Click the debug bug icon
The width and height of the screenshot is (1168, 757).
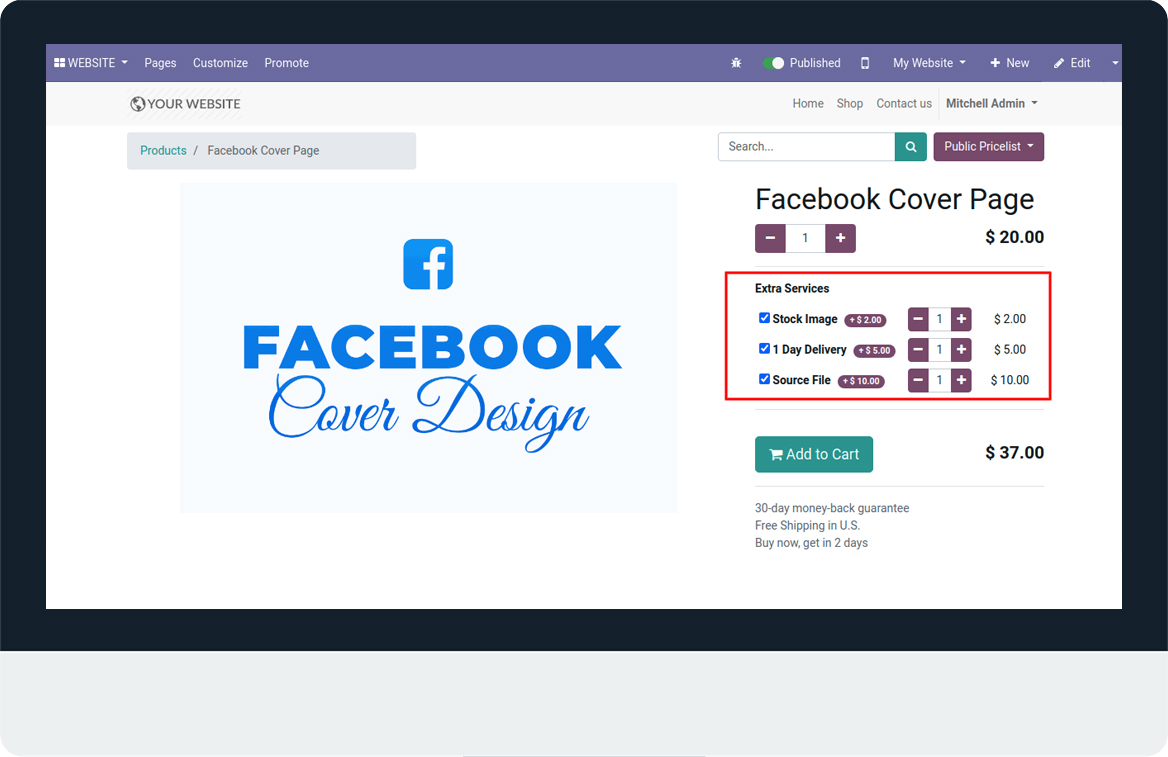(x=736, y=63)
